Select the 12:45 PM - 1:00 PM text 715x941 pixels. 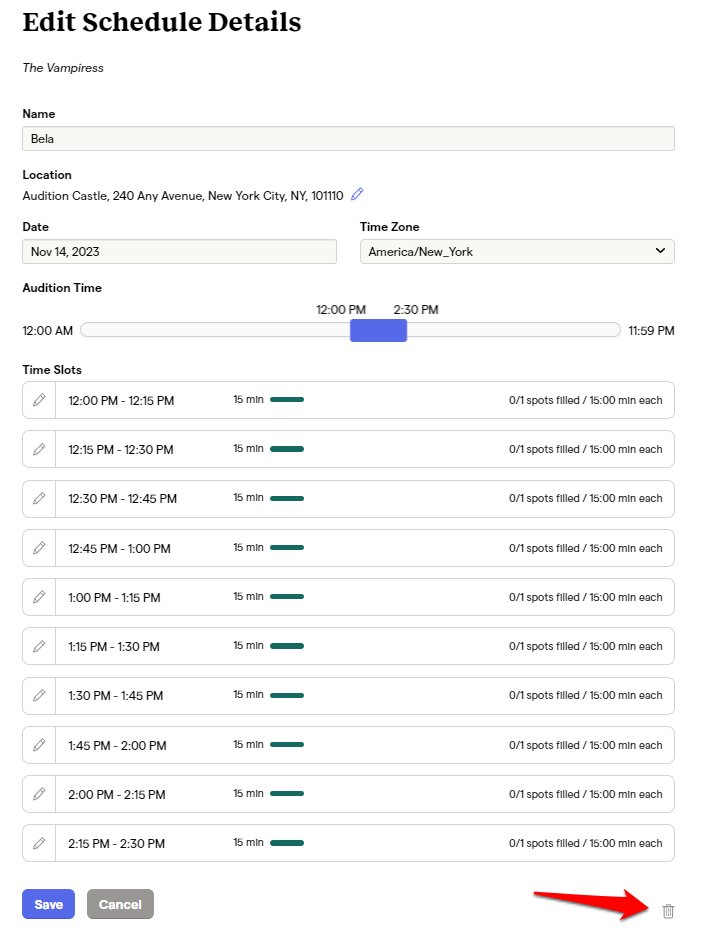pos(119,549)
